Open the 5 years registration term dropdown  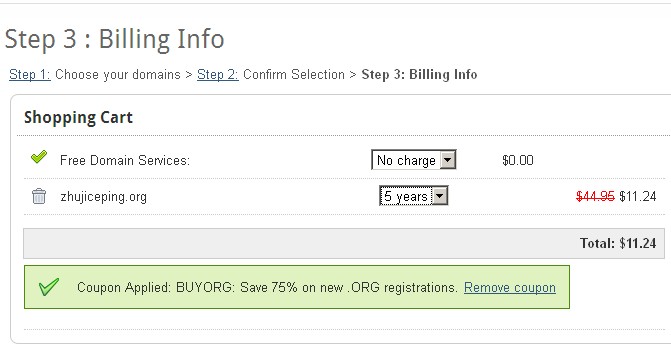pos(413,196)
